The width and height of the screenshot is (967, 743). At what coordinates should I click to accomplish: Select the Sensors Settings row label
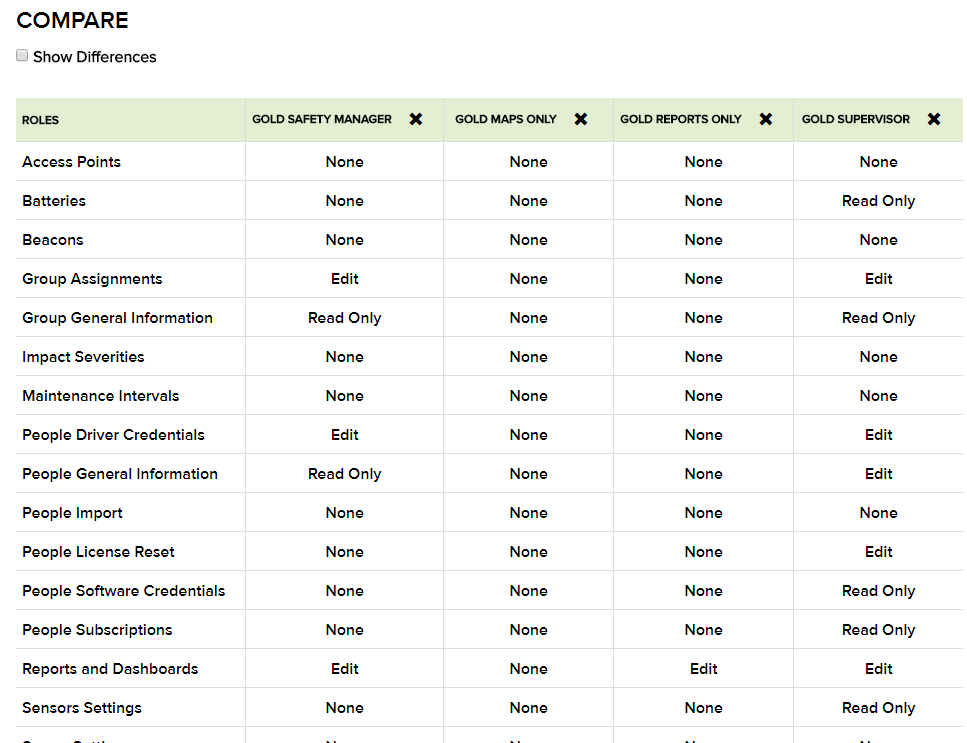82,708
